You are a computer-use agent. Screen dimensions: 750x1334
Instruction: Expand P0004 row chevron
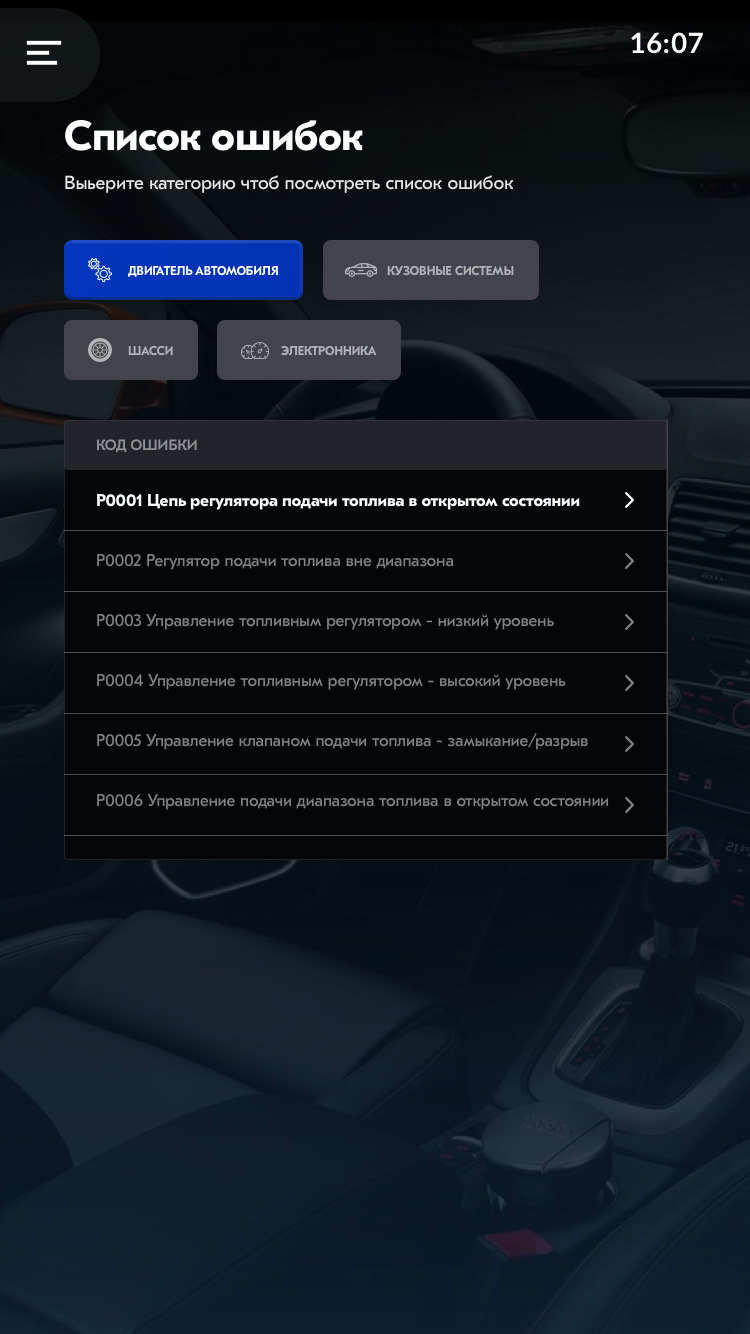click(x=629, y=683)
